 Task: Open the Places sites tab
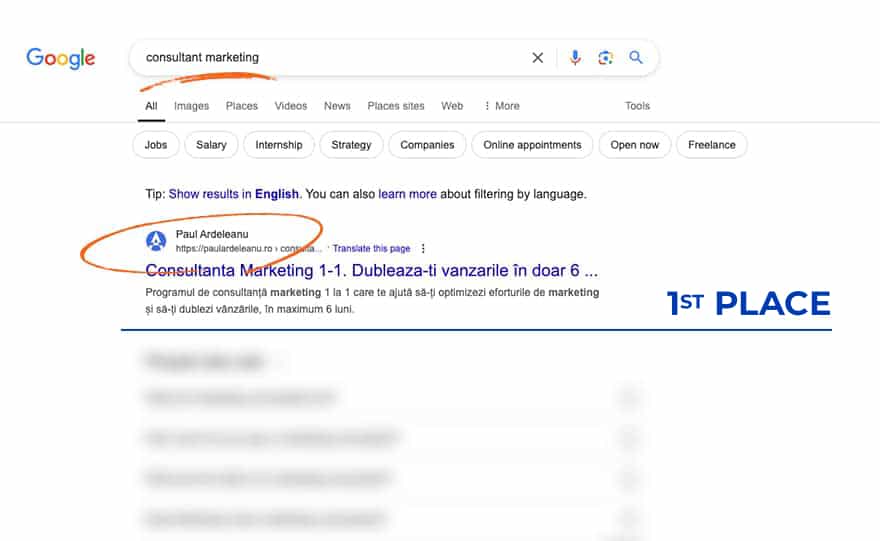pos(396,106)
